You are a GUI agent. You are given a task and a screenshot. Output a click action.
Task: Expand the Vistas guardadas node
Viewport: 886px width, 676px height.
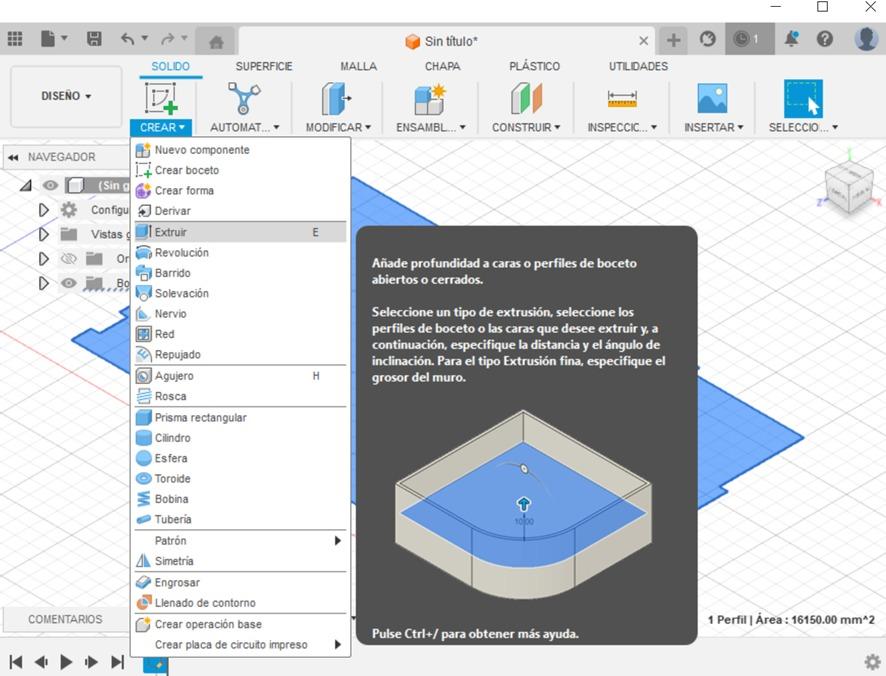44,234
